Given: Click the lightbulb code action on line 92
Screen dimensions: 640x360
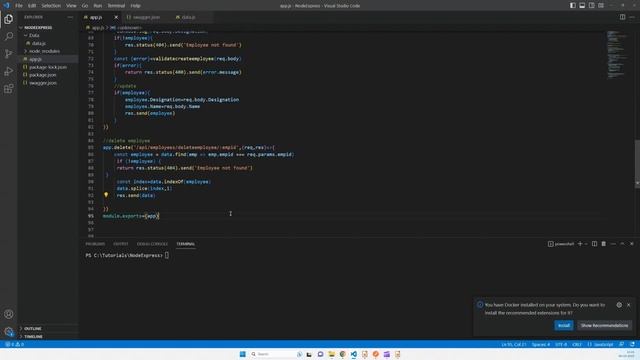Looking at the screenshot, I should click(106, 195).
